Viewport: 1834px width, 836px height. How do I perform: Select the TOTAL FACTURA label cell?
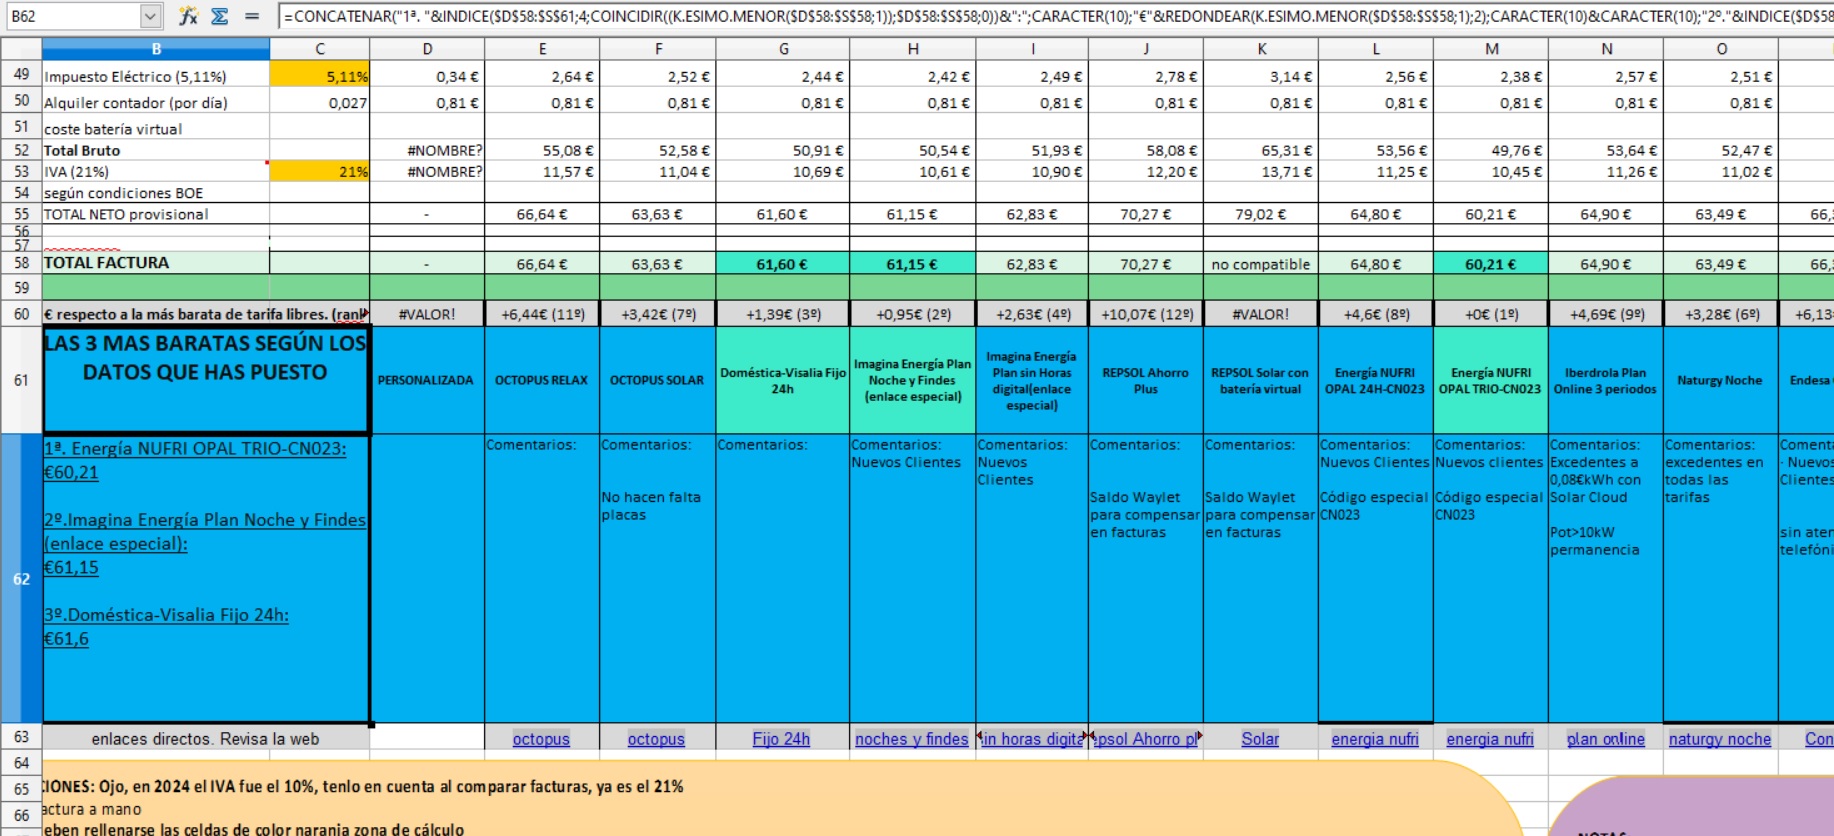[x=156, y=263]
